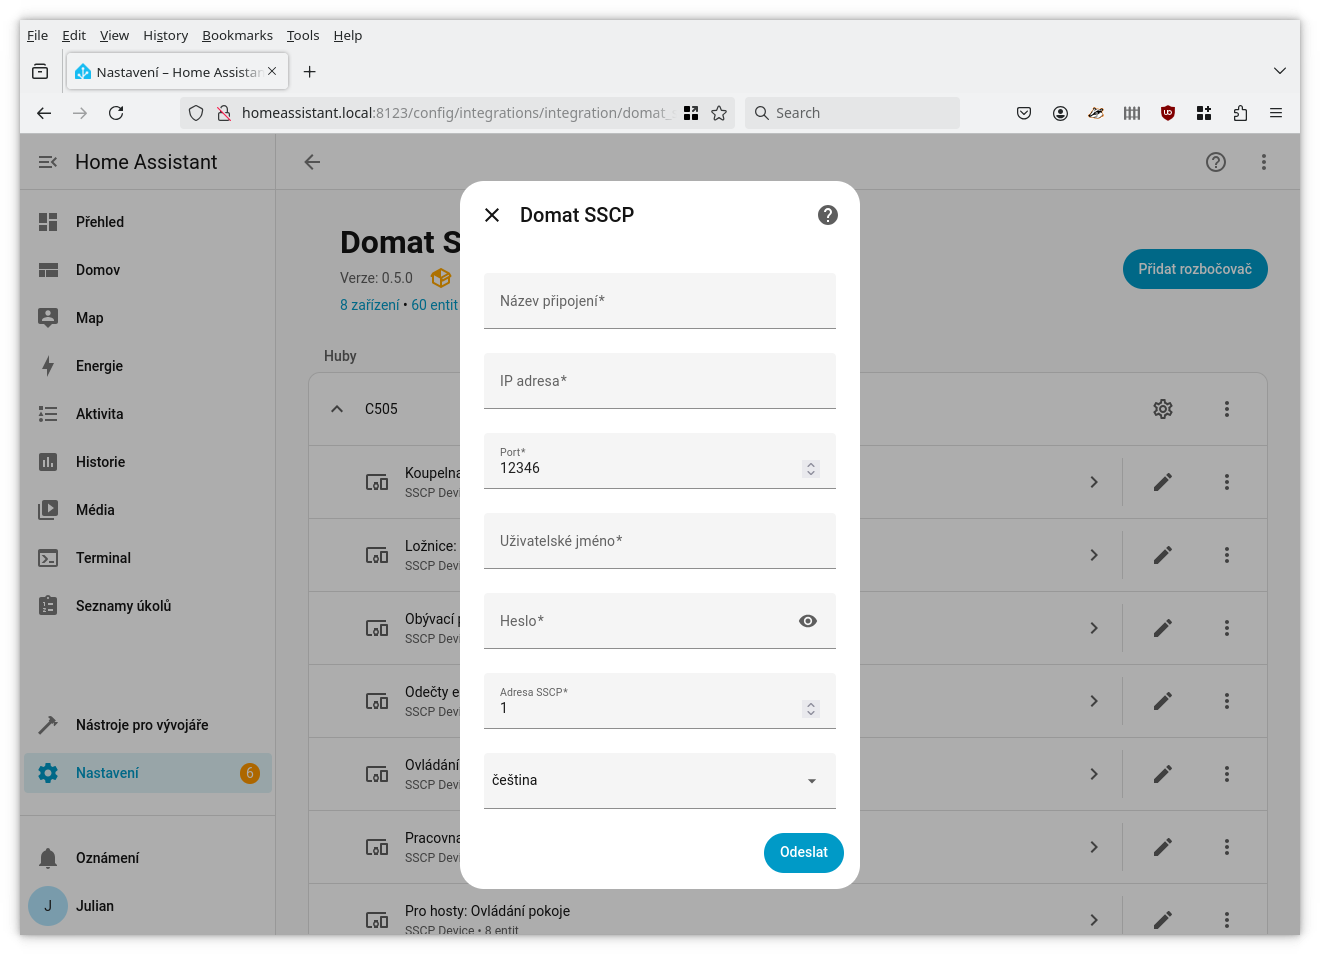Viewport: 1320px width, 955px height.
Task: Open the Bookmarks menu
Action: (x=237, y=35)
